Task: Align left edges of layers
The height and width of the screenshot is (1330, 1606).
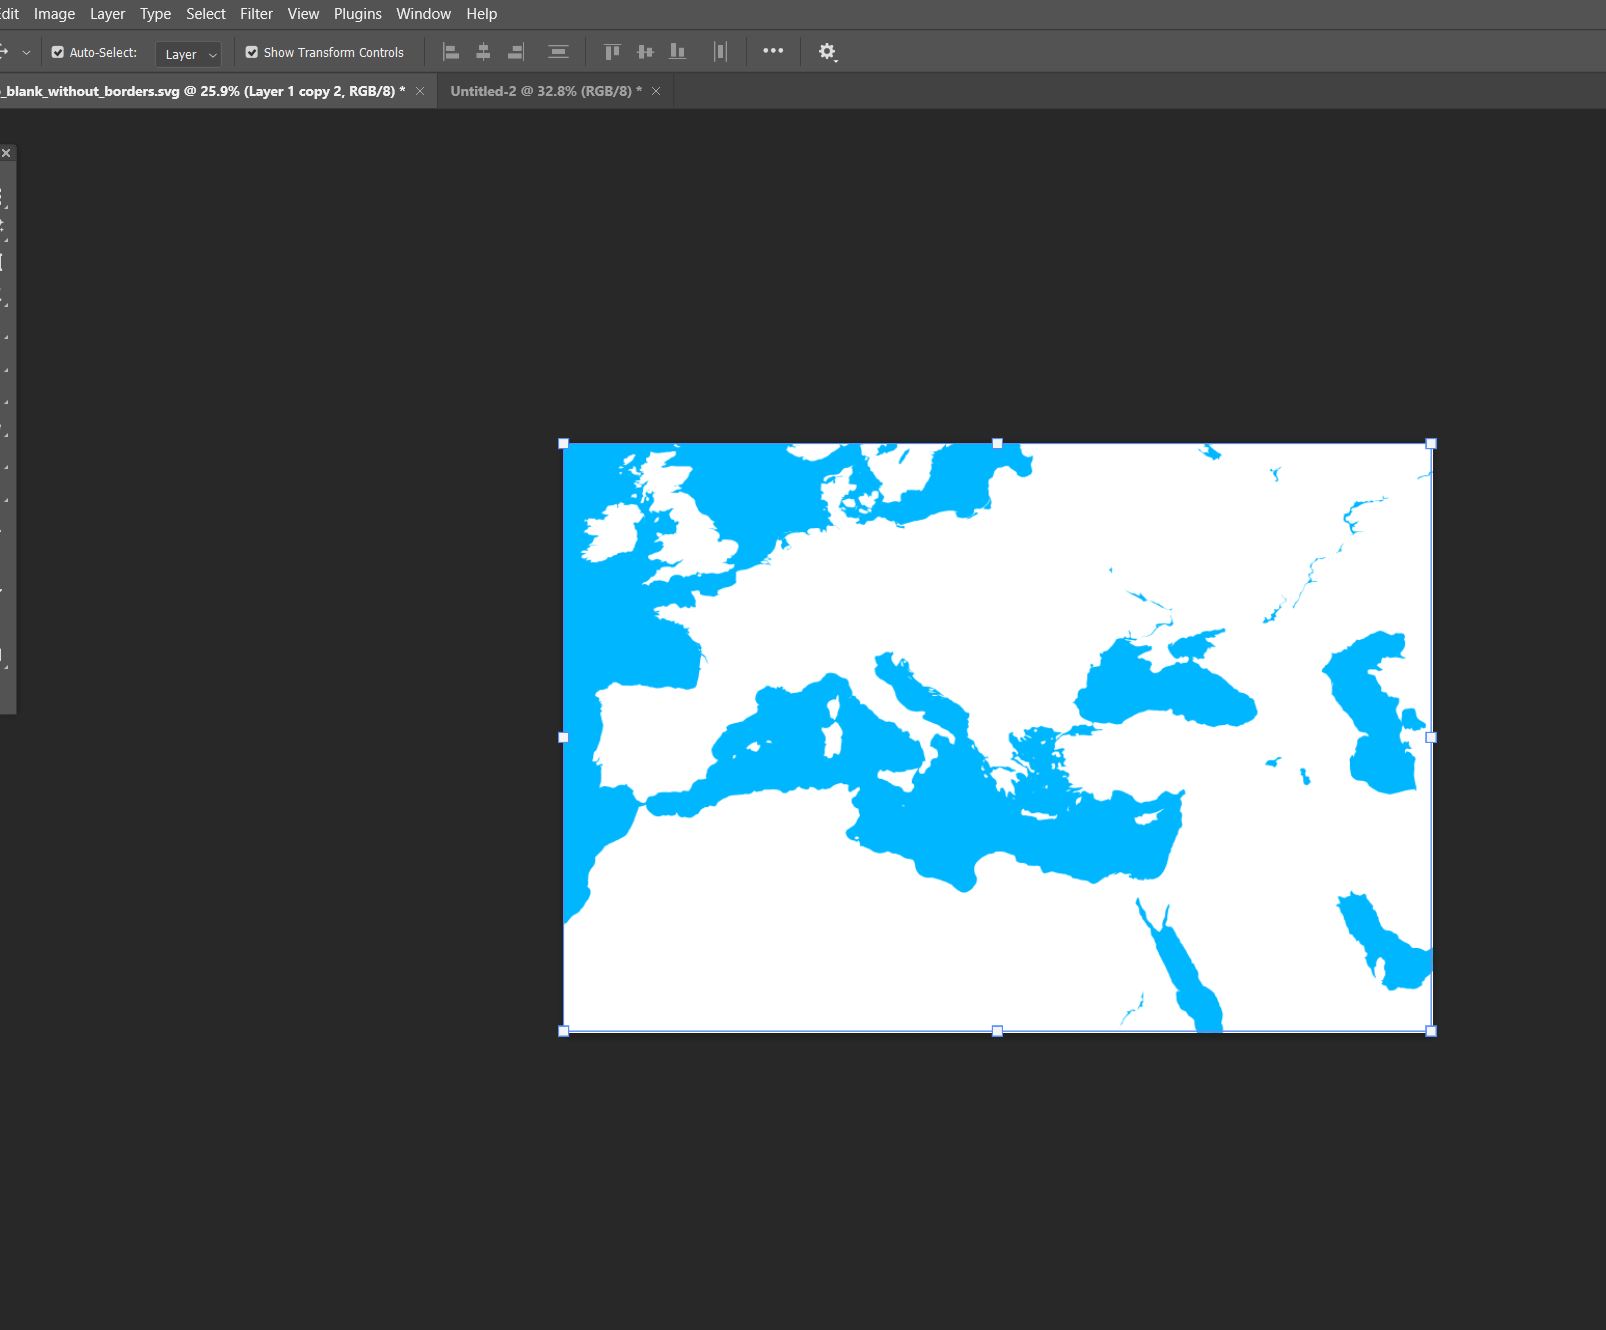Action: click(x=451, y=52)
